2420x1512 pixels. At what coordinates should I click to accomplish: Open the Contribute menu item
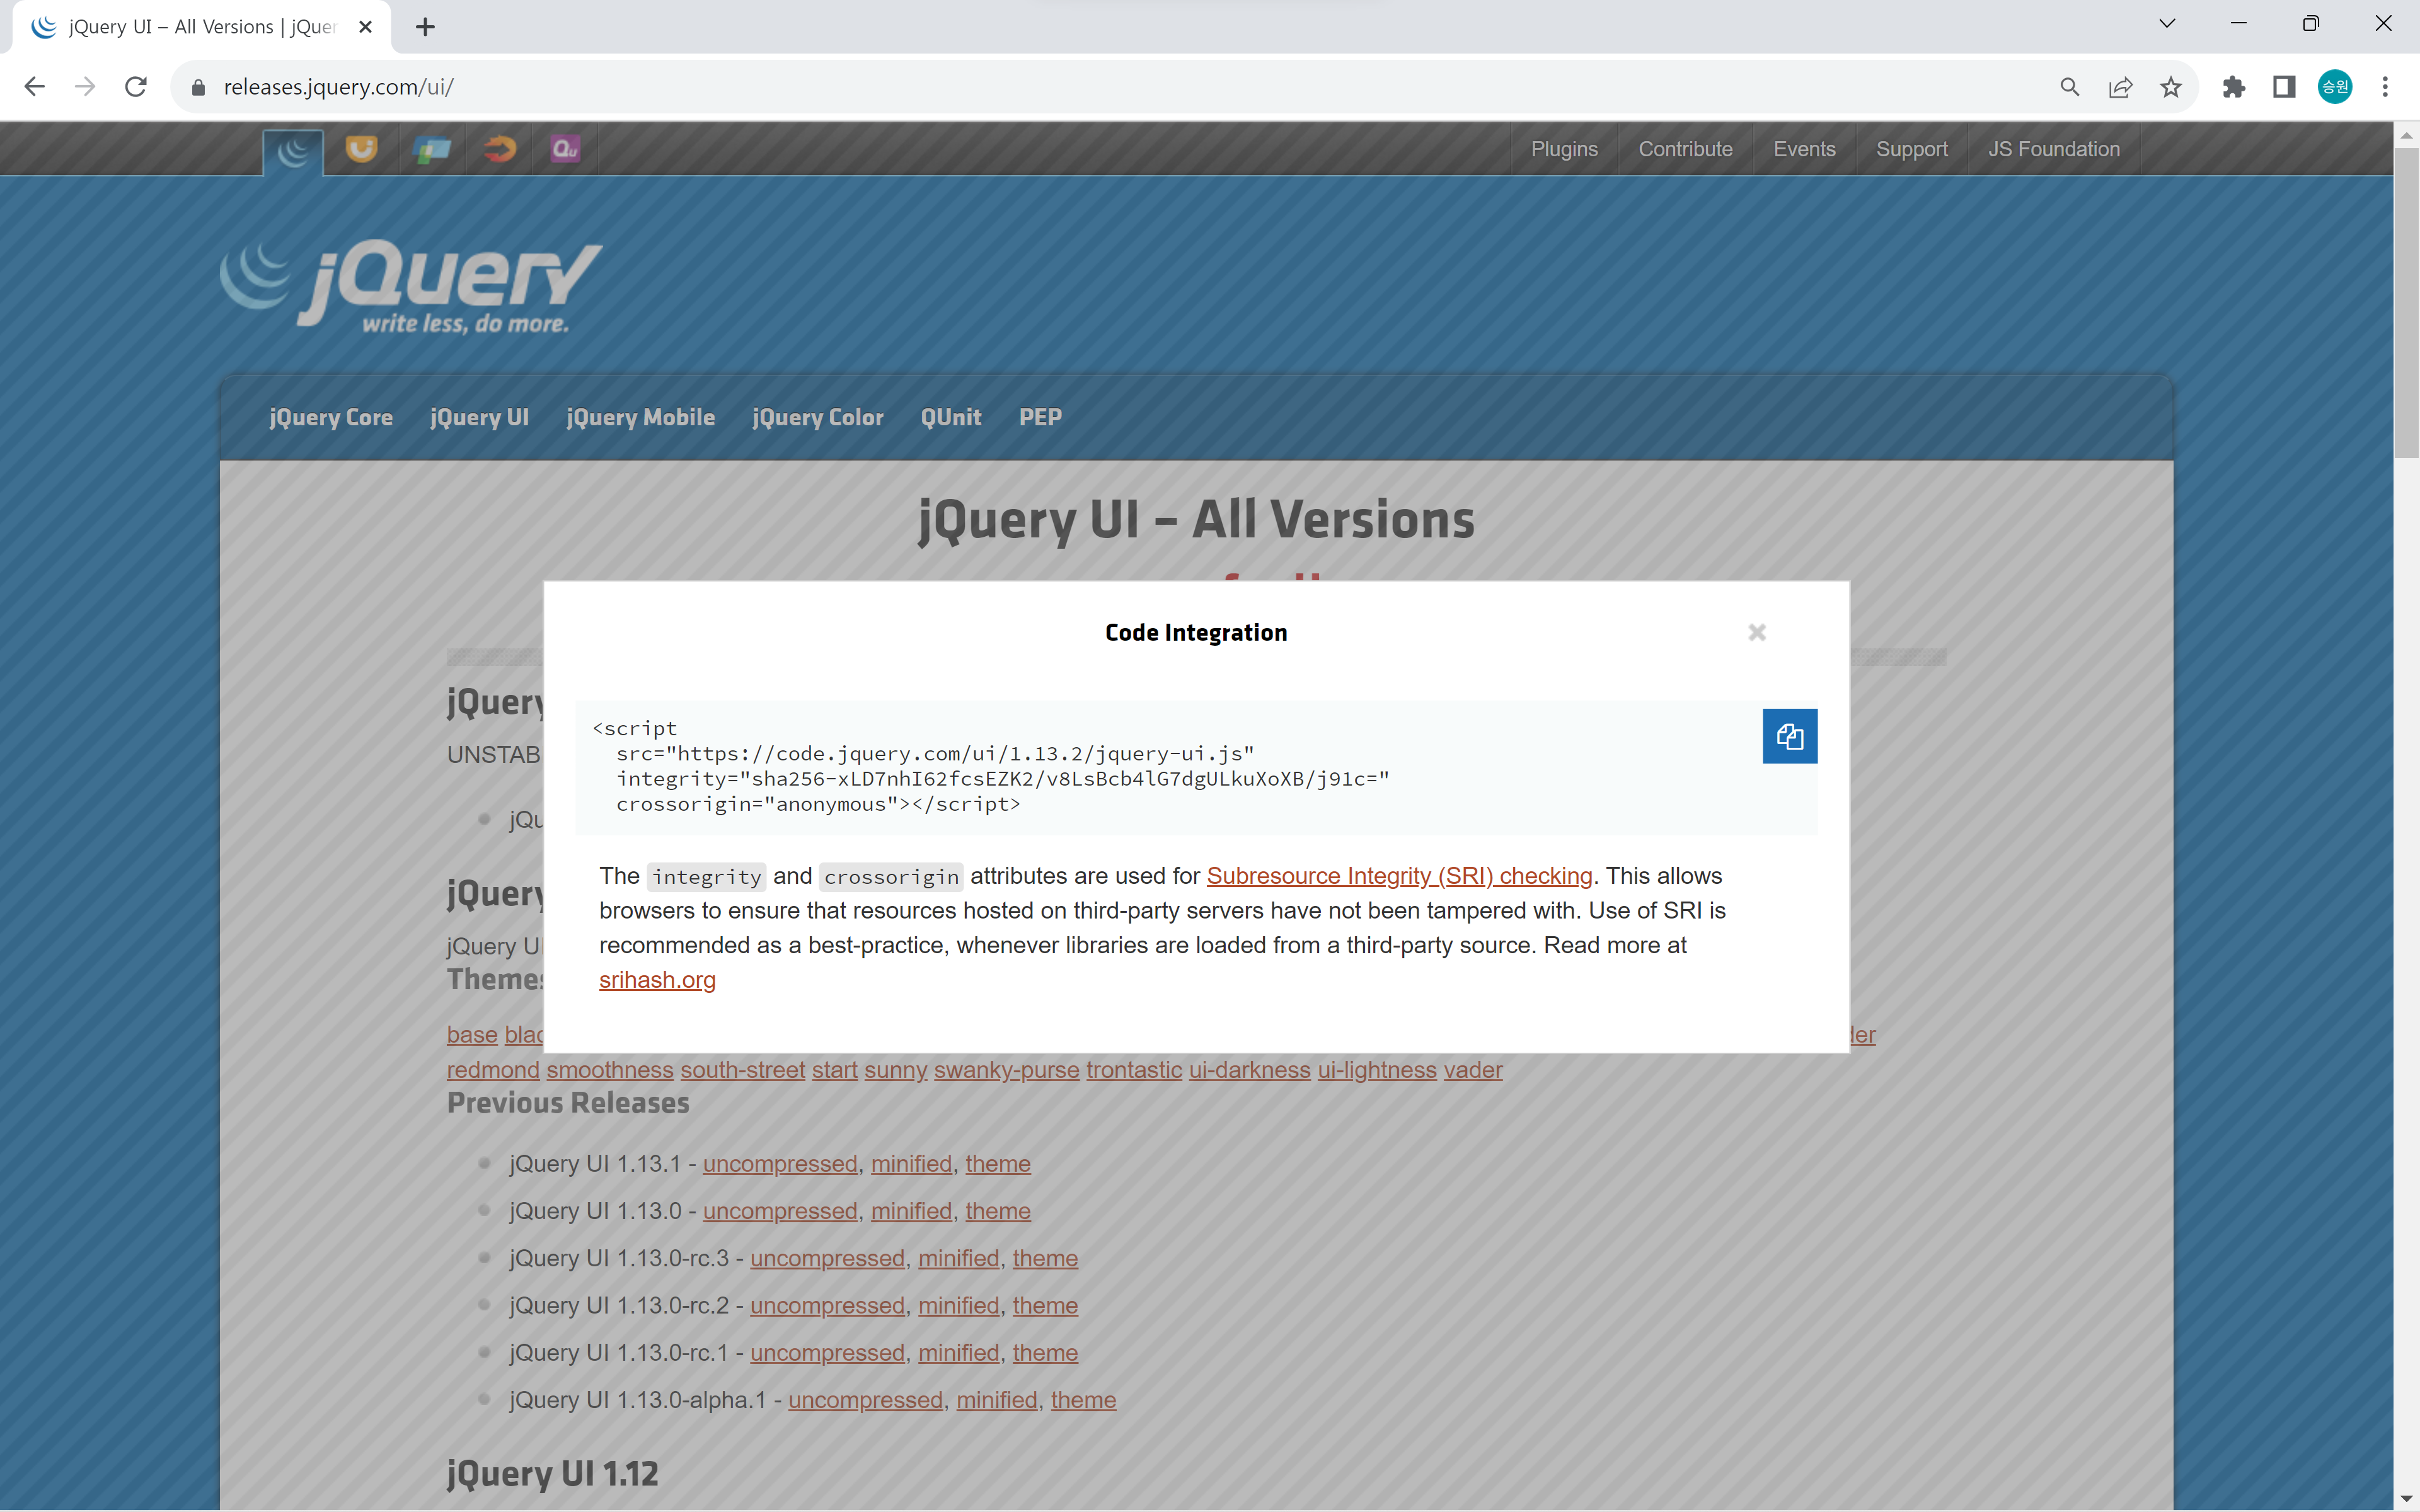click(x=1685, y=149)
